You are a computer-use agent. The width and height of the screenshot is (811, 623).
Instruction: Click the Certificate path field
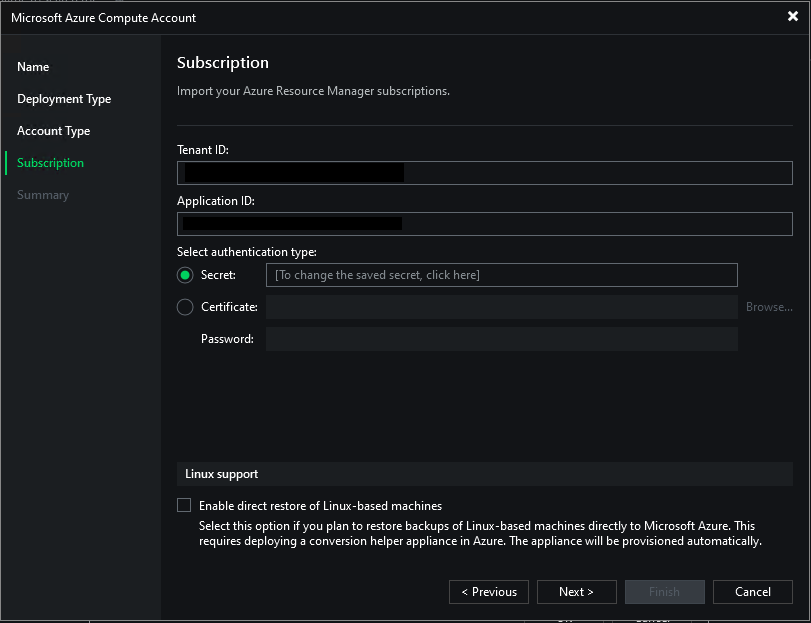tap(501, 307)
